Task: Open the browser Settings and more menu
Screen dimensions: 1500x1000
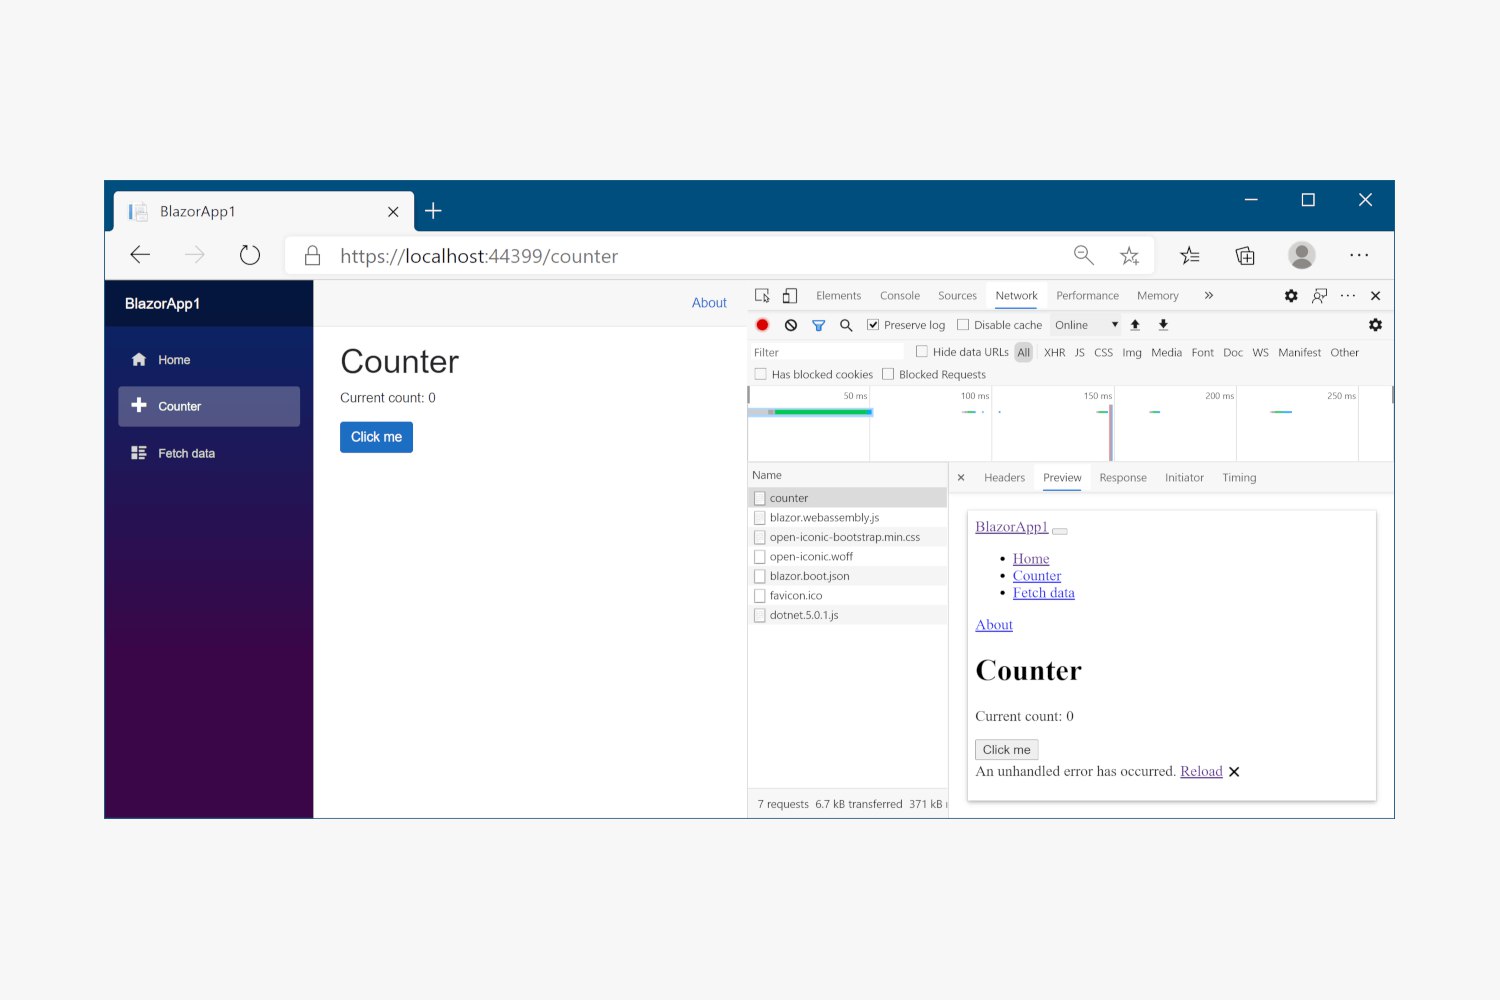Action: pos(1359,255)
